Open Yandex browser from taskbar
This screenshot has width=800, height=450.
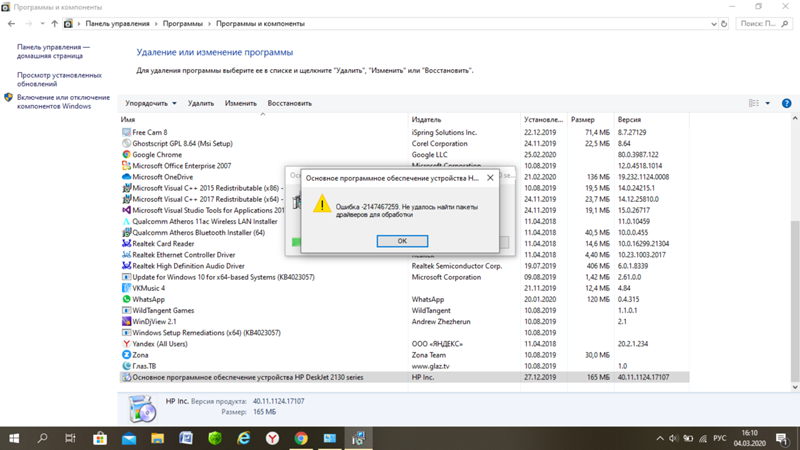[x=272, y=438]
